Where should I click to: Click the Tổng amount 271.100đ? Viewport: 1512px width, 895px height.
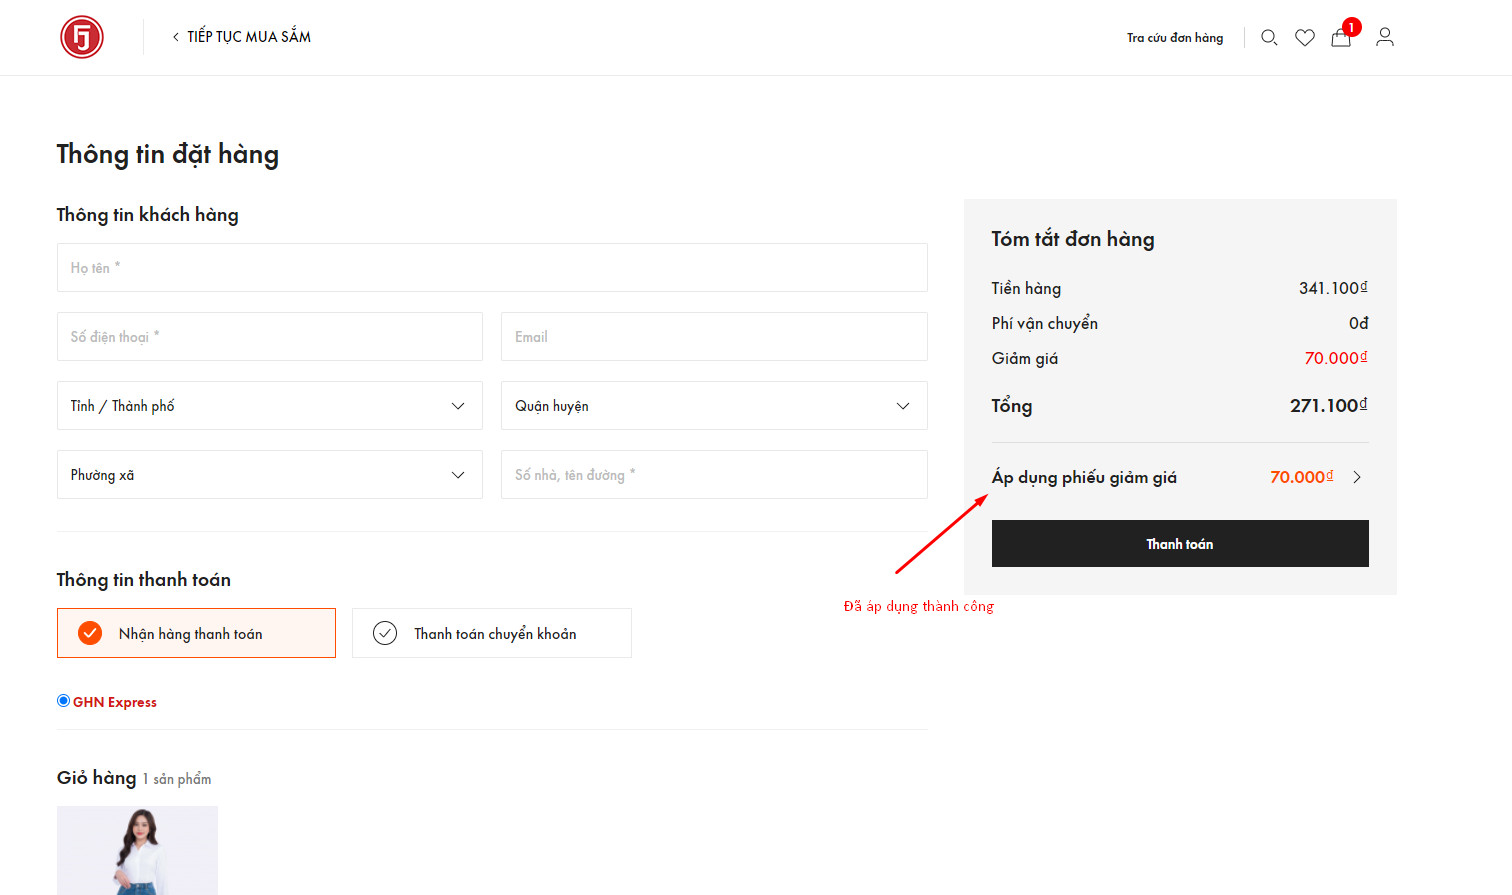click(x=1328, y=405)
